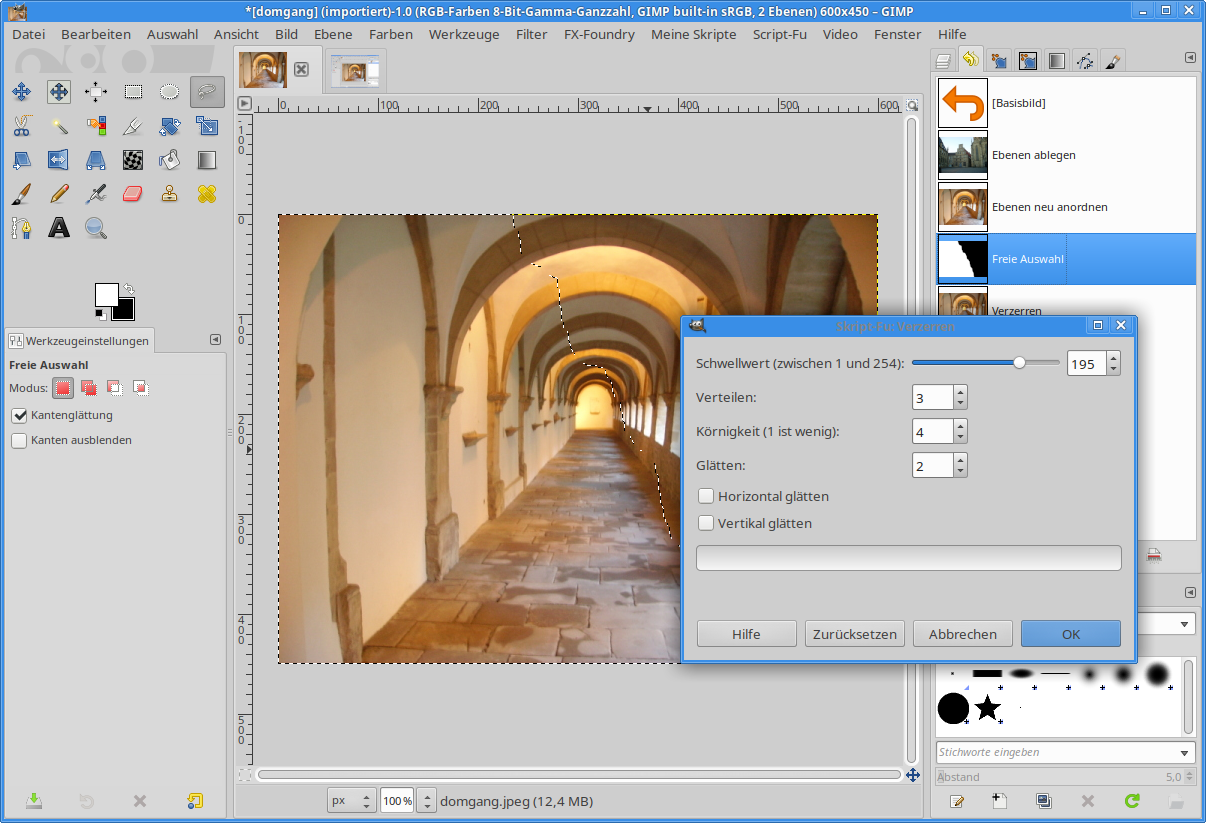Select the Zoom magnifier tool
This screenshot has width=1206, height=823.
(x=96, y=228)
